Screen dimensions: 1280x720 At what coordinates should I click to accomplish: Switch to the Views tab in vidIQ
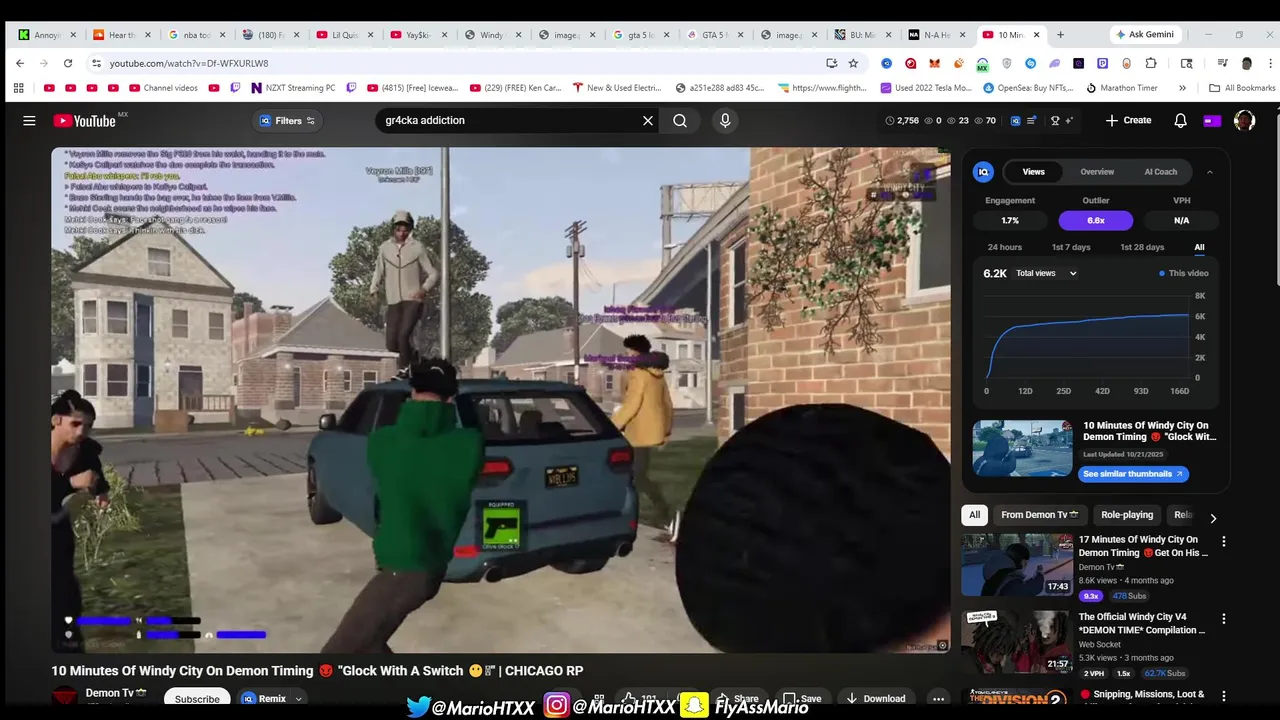pyautogui.click(x=1033, y=172)
